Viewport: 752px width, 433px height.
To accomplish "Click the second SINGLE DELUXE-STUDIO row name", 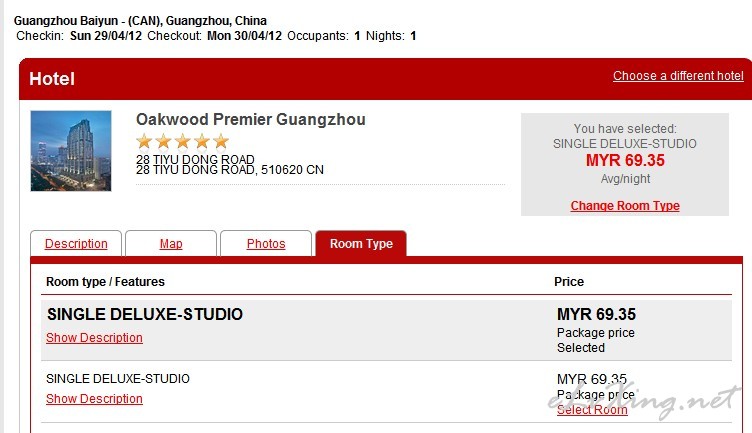I will tap(118, 379).
